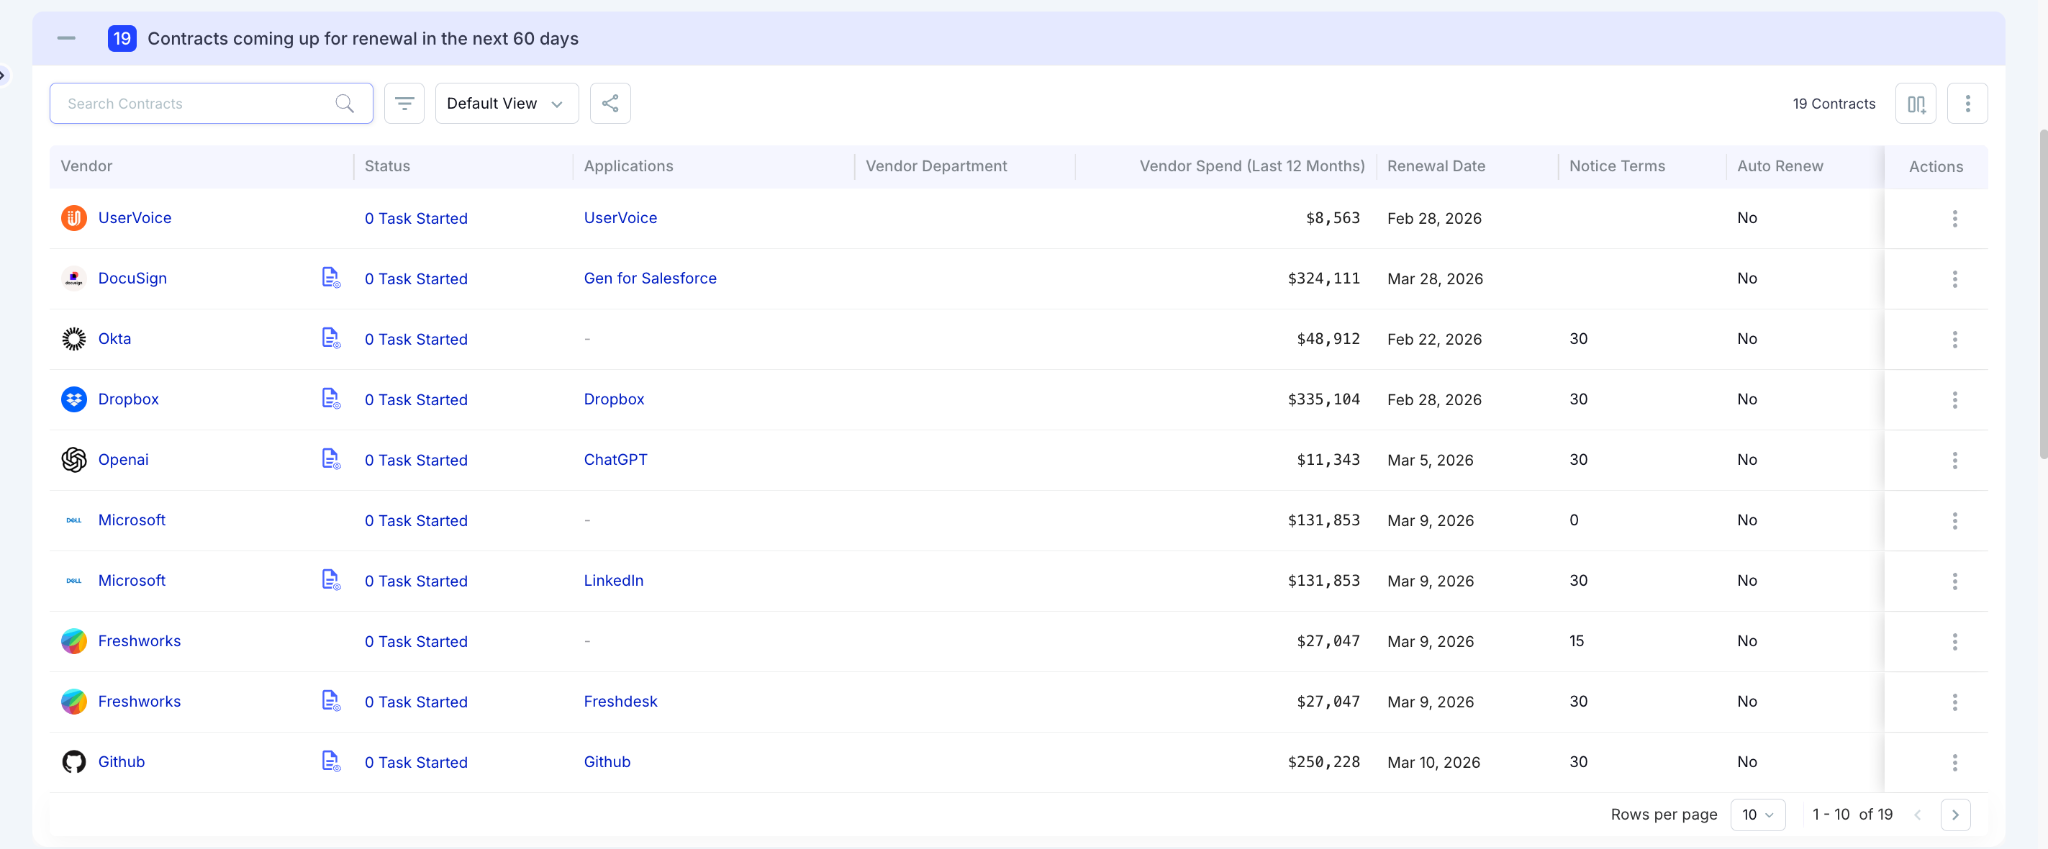Select the $250,228 spend value
Viewport: 2048px width, 849px height.
tap(1323, 762)
